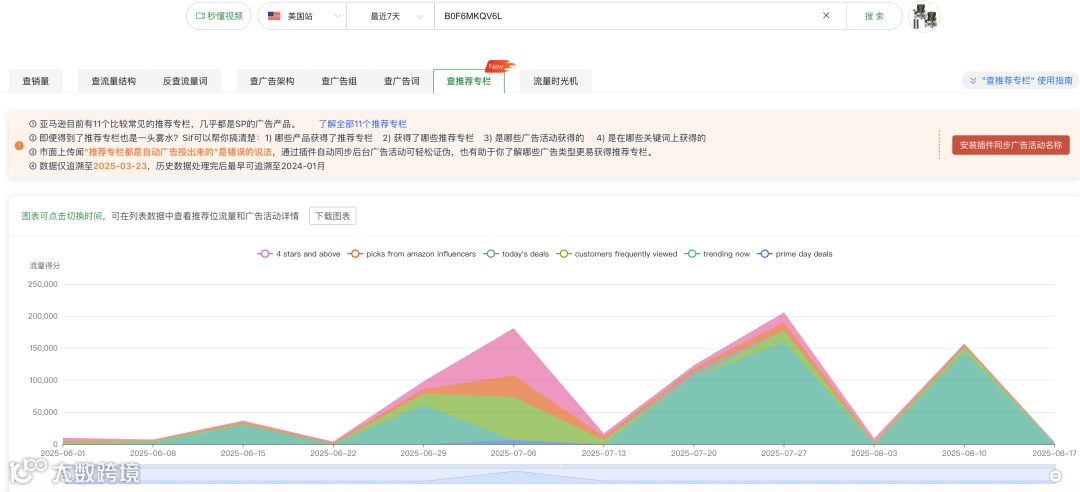Toggle customers frequently viewed legend
1080x492 pixels.
[617, 254]
